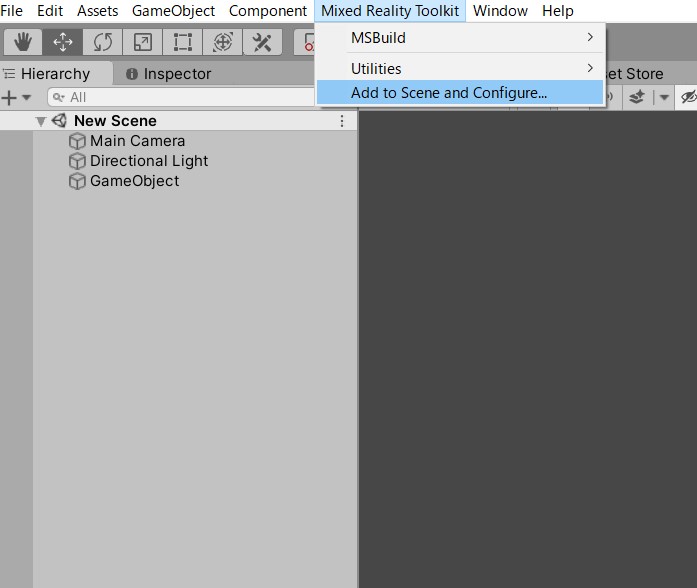
Task: Toggle the scene effects icon
Action: click(x=637, y=96)
